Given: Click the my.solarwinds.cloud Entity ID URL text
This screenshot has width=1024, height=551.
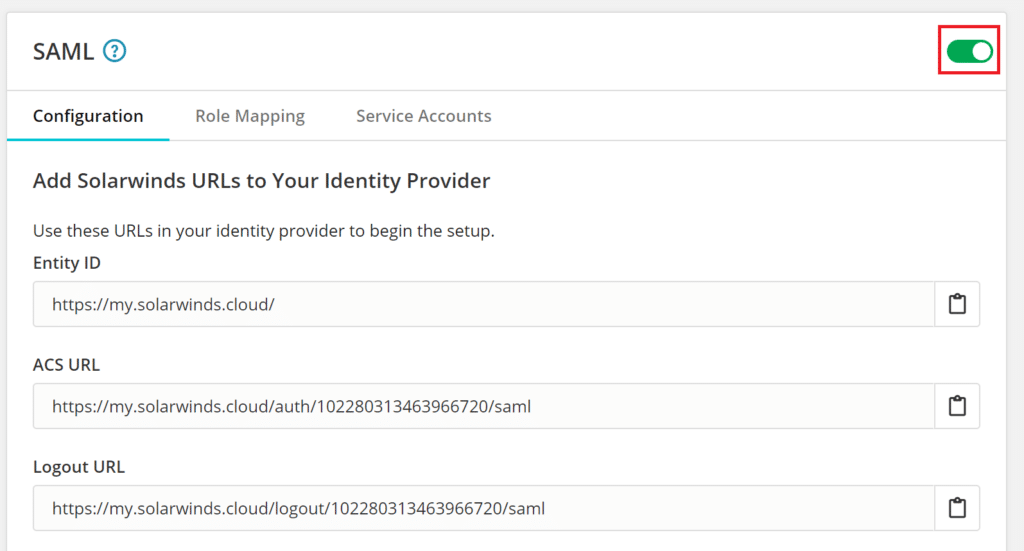Looking at the screenshot, I should point(163,304).
